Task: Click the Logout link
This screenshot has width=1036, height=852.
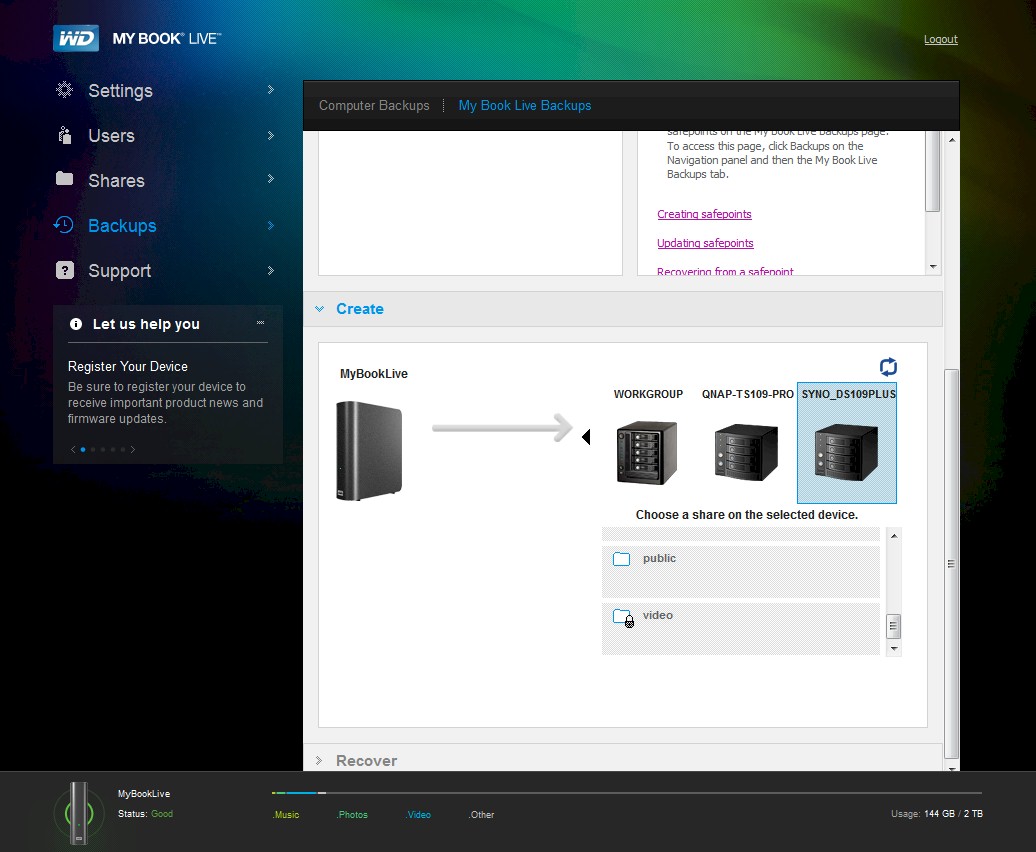Action: 941,39
